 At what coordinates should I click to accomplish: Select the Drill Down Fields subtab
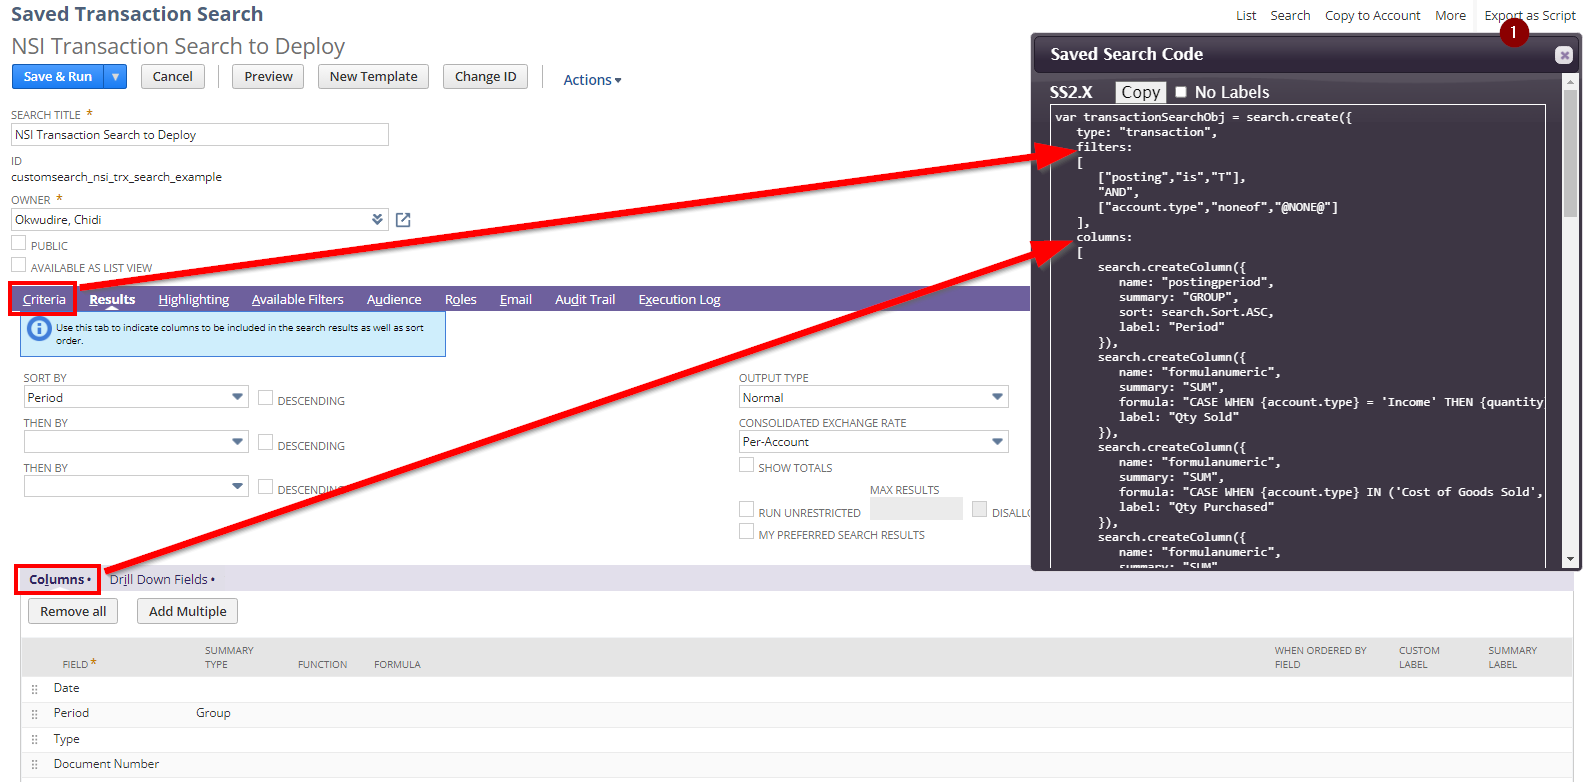point(161,579)
